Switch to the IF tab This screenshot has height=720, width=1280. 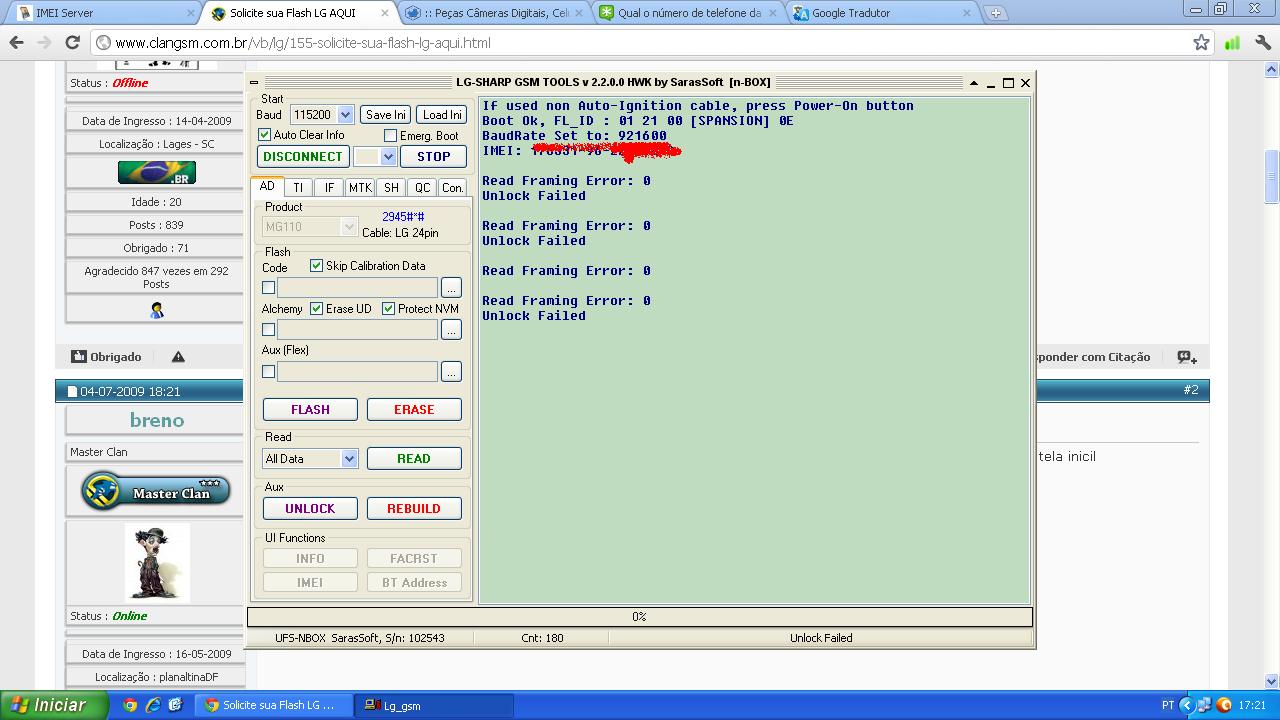pyautogui.click(x=329, y=187)
